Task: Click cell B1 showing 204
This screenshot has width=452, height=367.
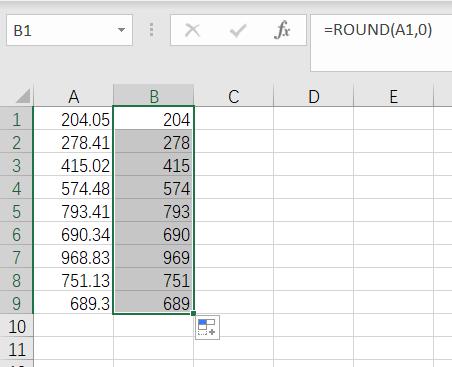Action: (153, 119)
